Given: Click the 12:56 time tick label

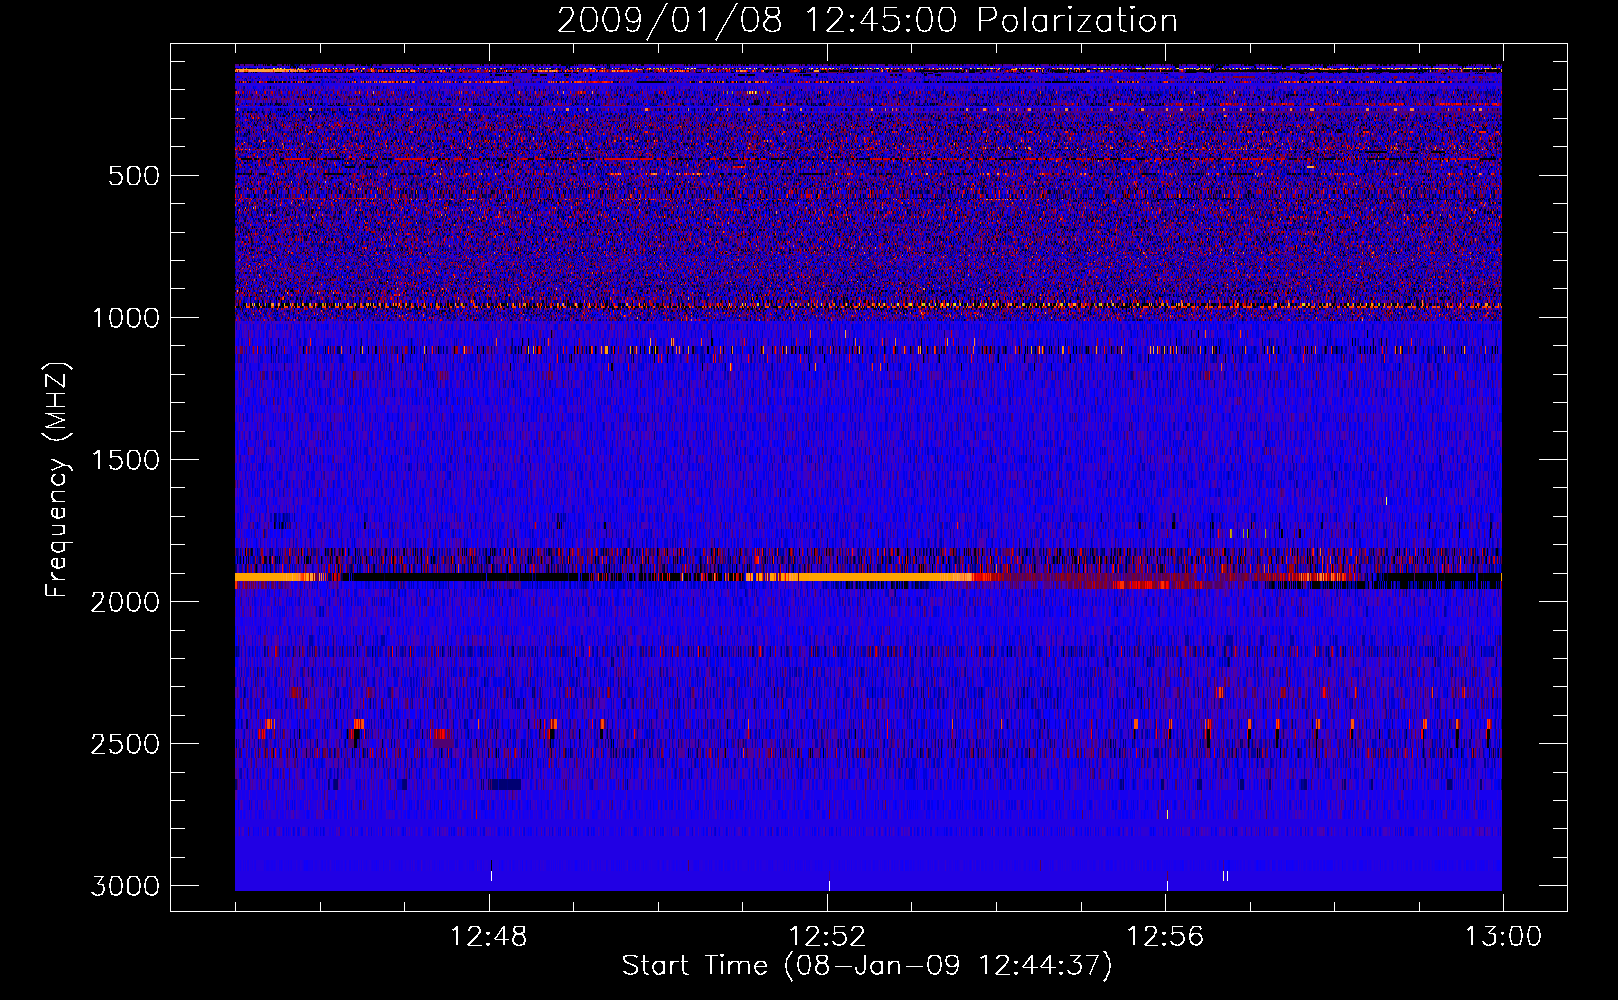Looking at the screenshot, I should (x=1165, y=937).
